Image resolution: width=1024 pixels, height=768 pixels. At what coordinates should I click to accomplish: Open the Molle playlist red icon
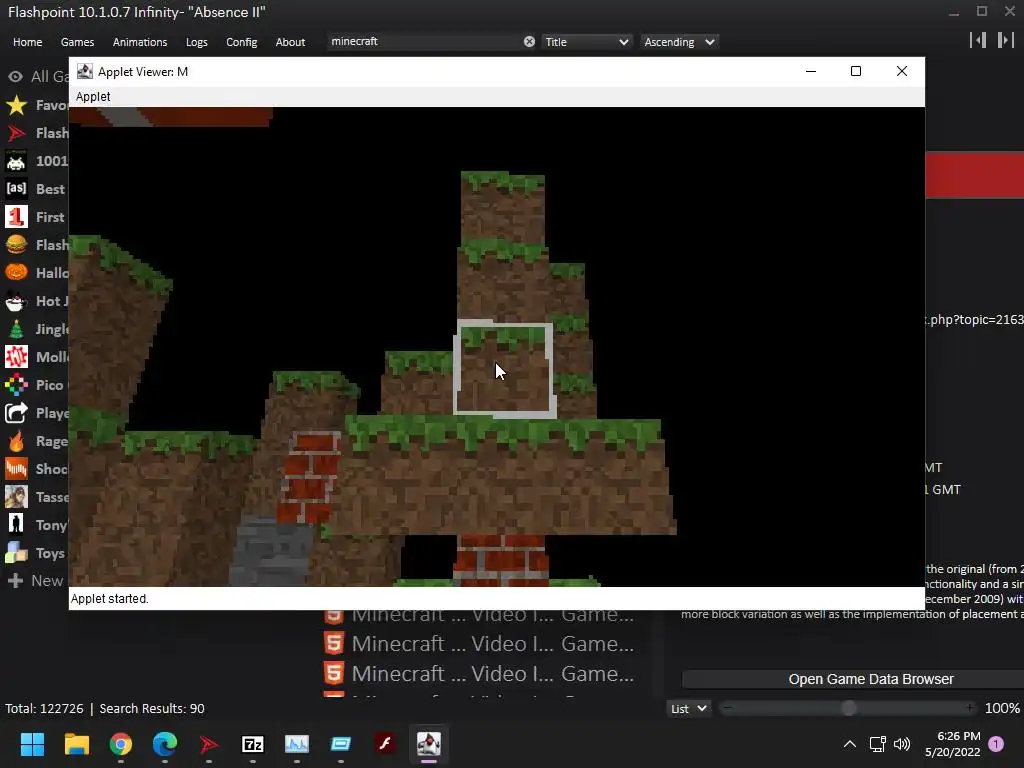(16, 357)
